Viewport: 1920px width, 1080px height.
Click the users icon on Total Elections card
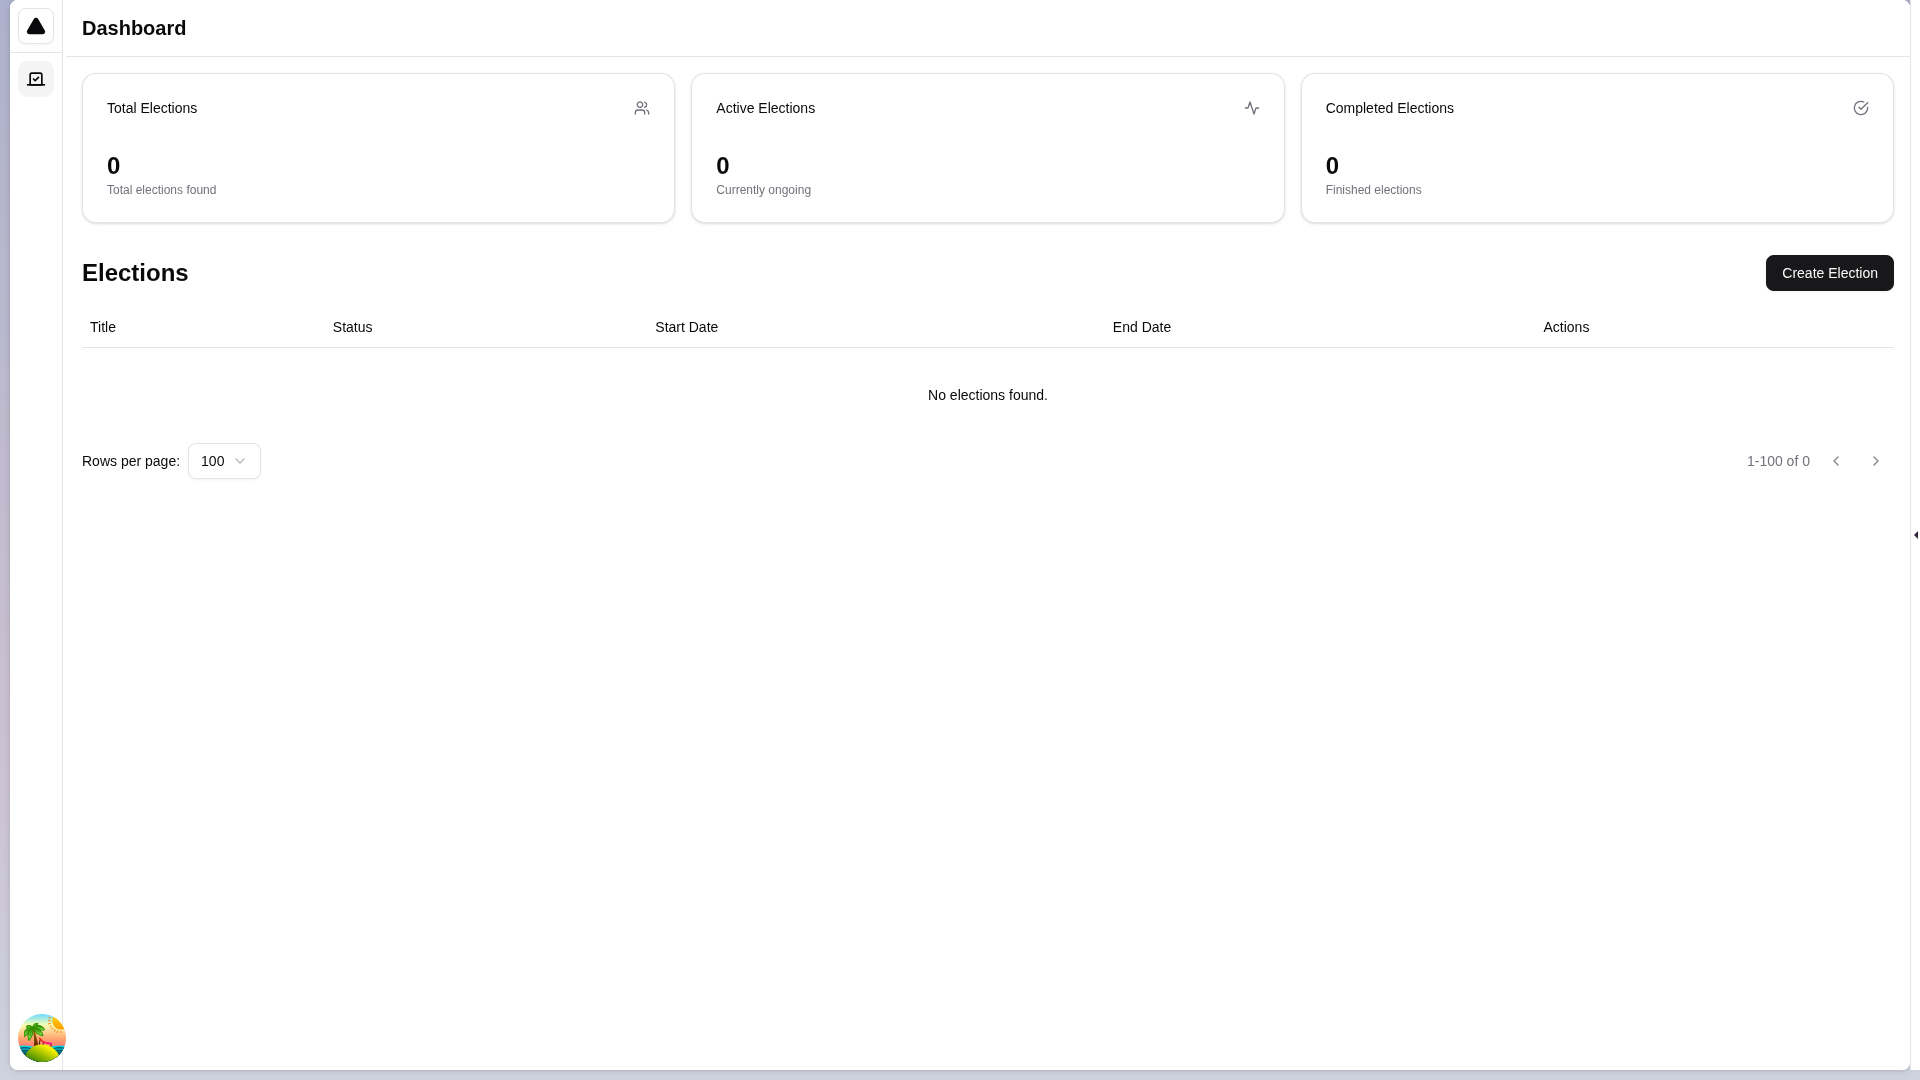(x=642, y=108)
